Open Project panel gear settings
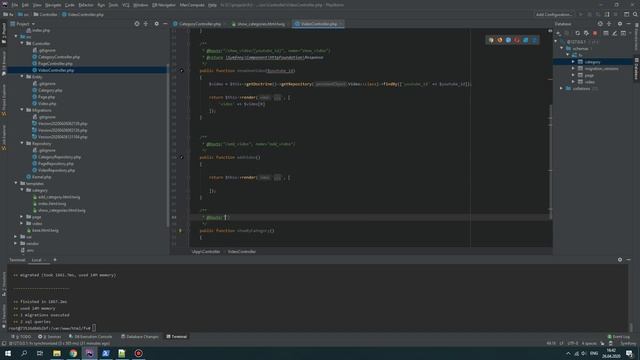This screenshot has width=640, height=360. click(x=156, y=24)
